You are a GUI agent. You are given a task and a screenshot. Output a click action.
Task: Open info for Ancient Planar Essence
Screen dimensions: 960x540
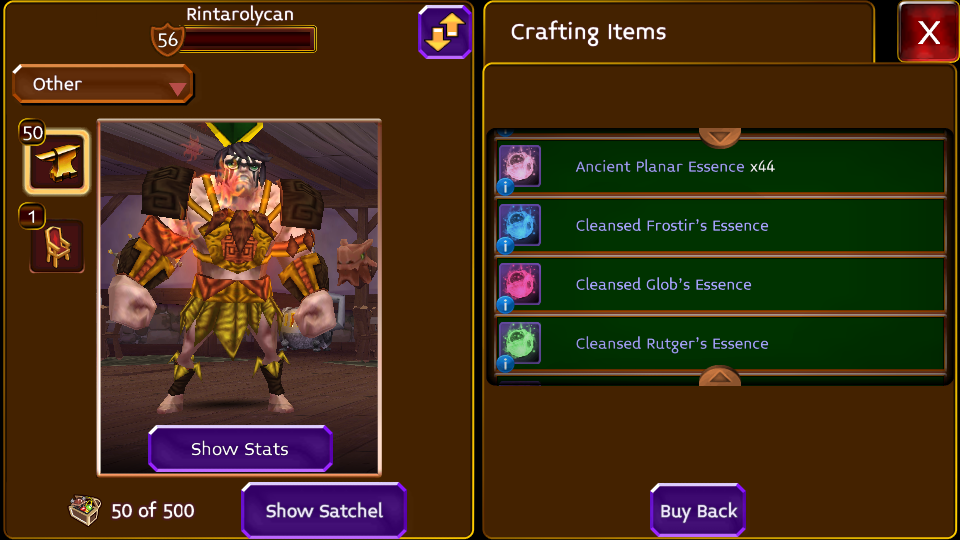pyautogui.click(x=505, y=187)
